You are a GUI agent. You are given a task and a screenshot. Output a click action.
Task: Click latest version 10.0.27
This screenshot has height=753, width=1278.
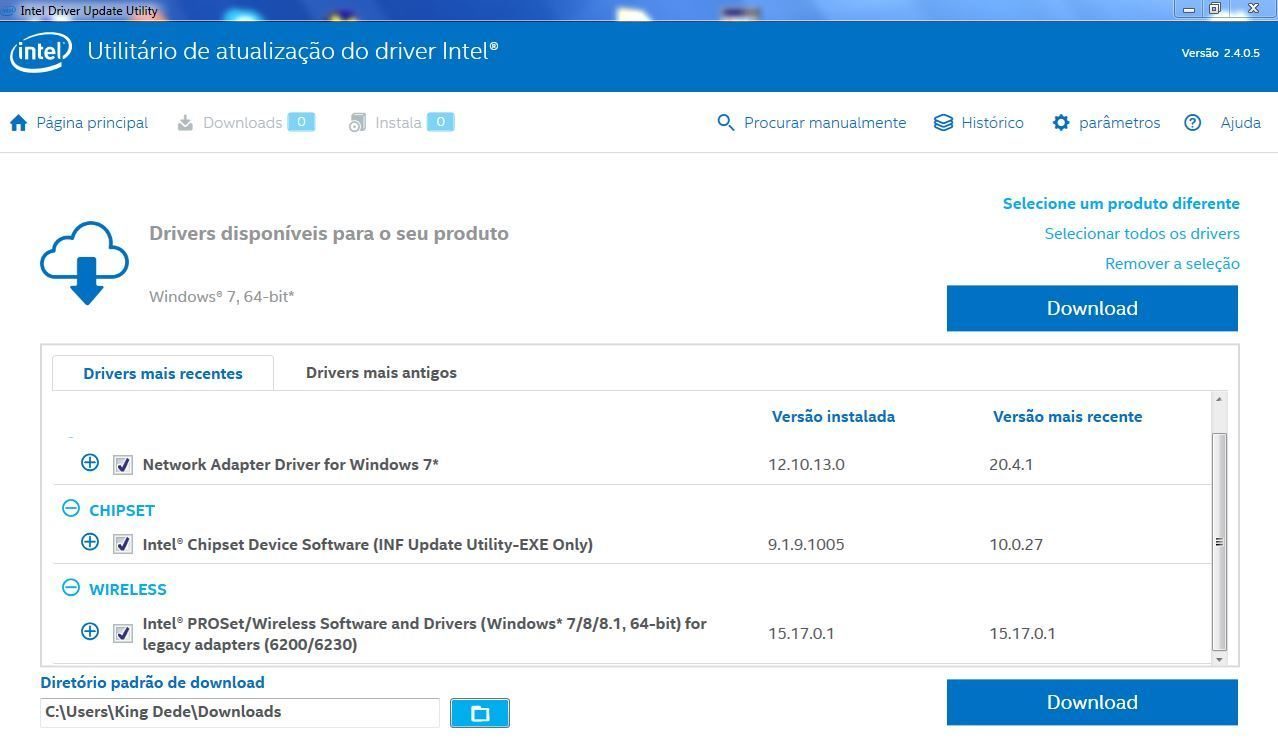pyautogui.click(x=1016, y=544)
